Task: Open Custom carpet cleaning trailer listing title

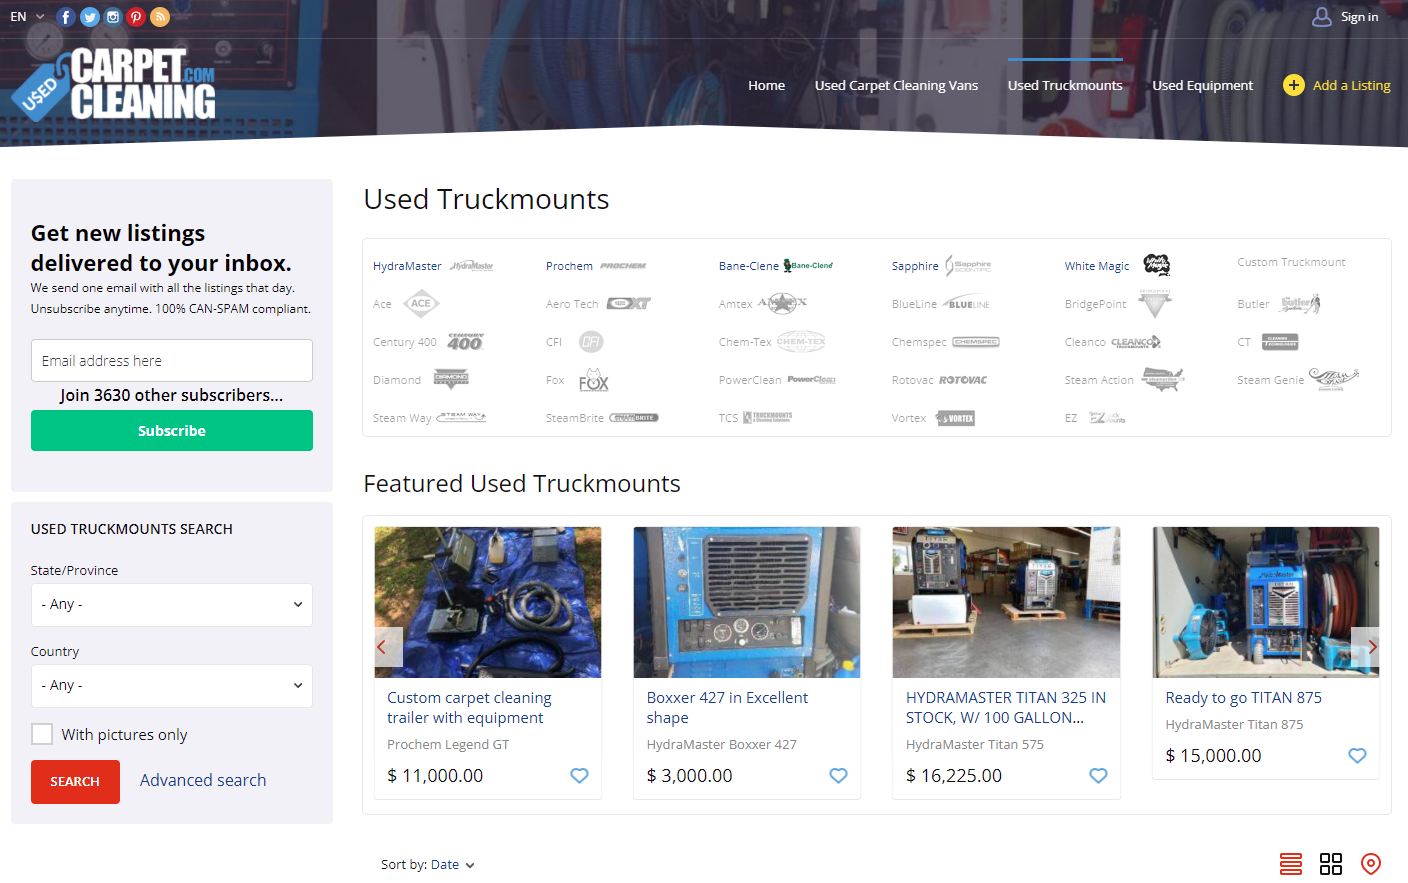Action: click(x=469, y=708)
